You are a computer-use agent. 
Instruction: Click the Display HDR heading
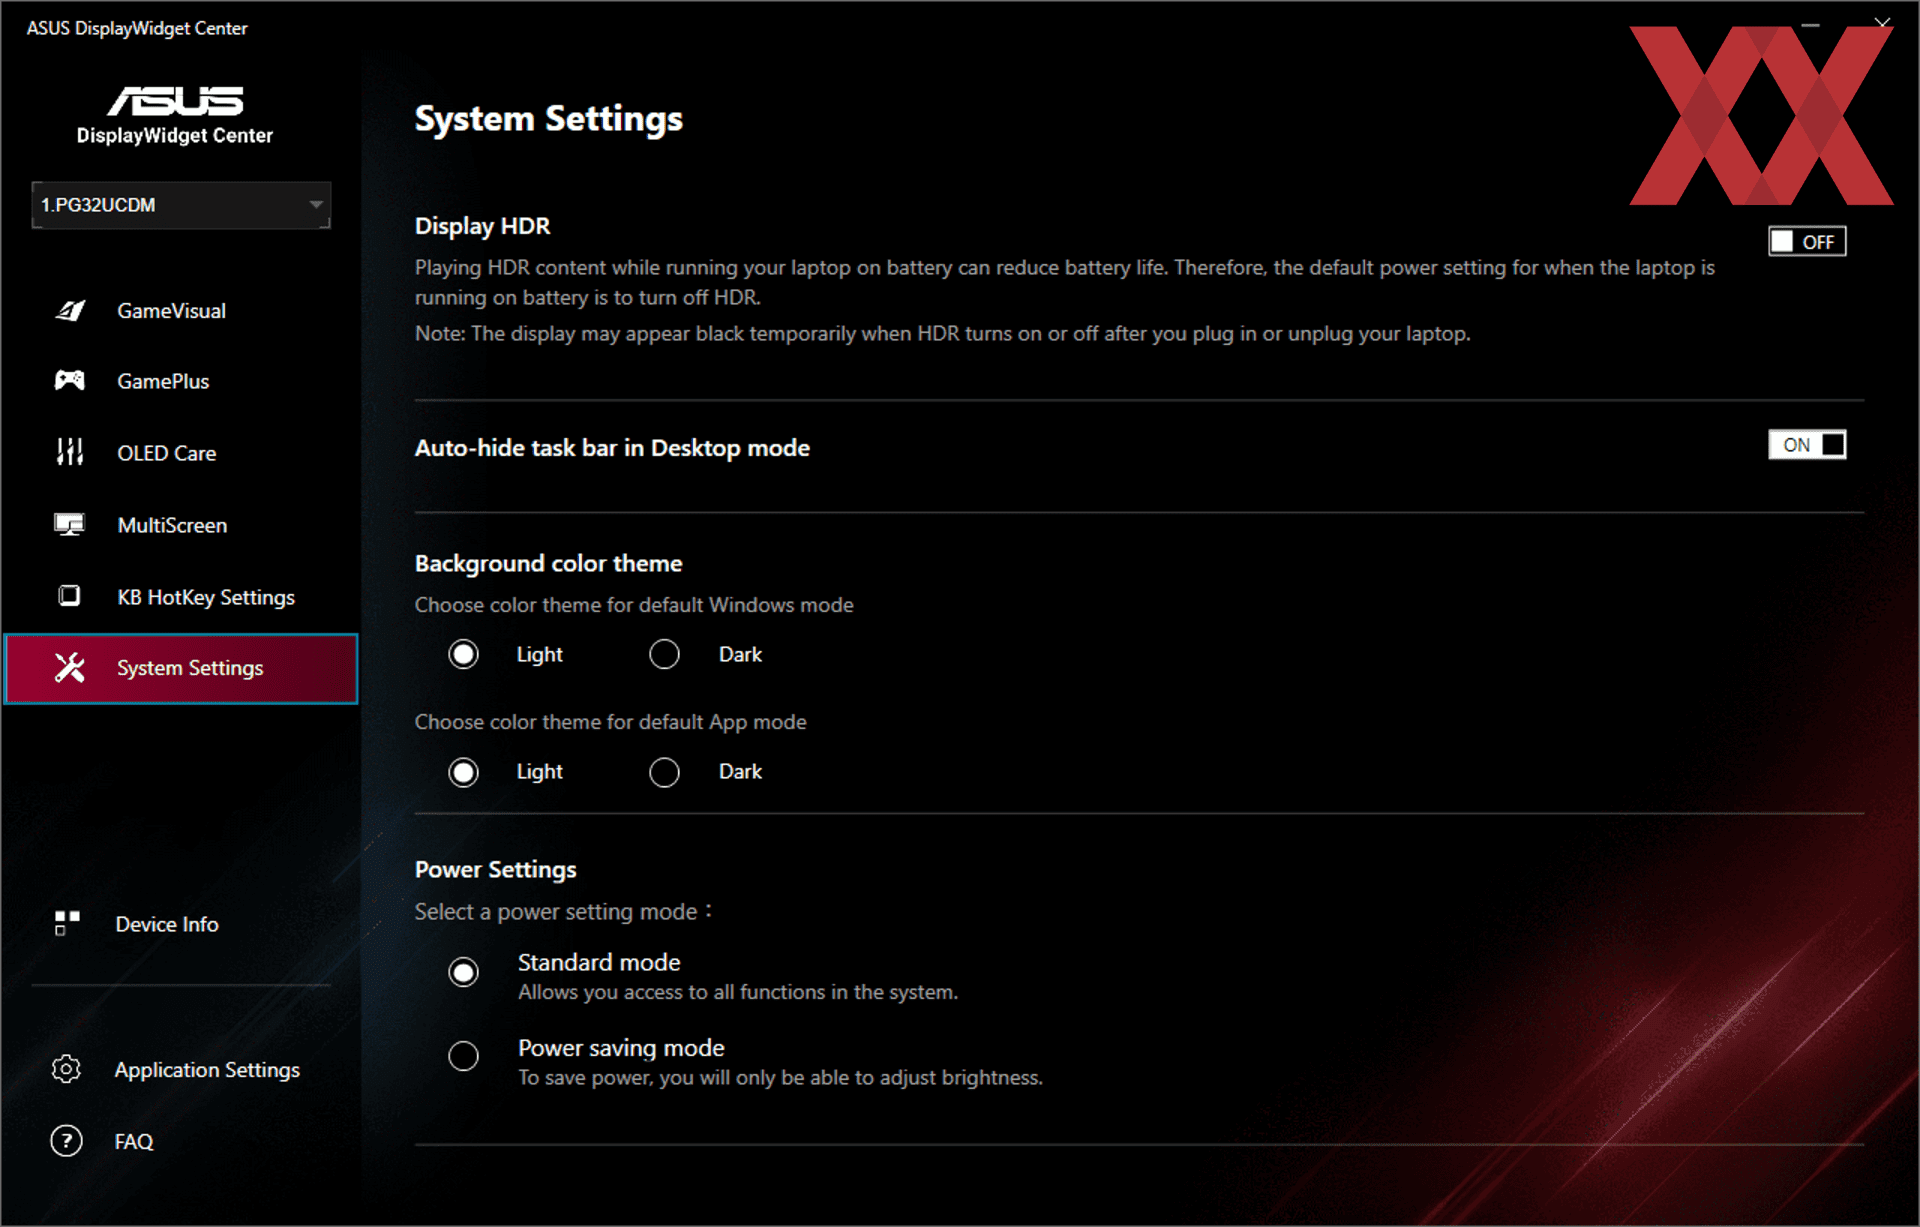[482, 226]
